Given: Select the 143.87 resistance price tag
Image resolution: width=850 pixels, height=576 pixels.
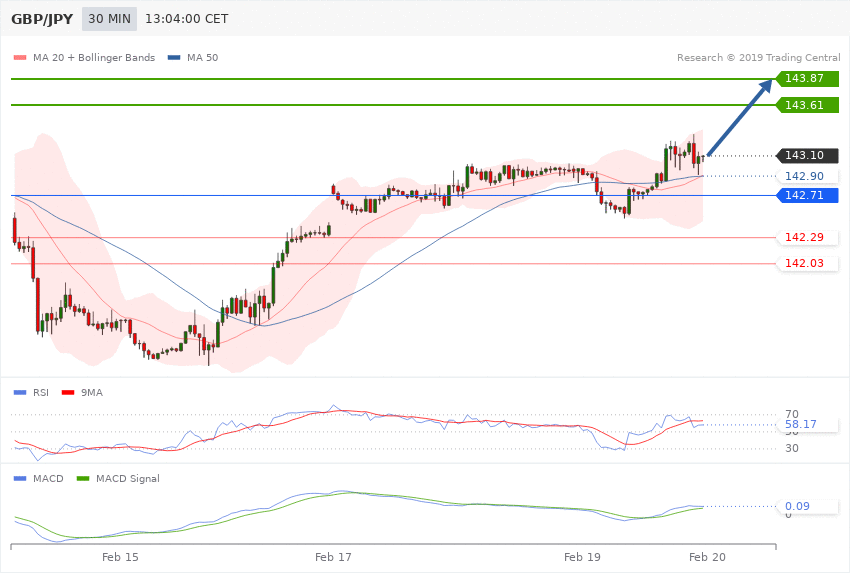Looking at the screenshot, I should [808, 79].
